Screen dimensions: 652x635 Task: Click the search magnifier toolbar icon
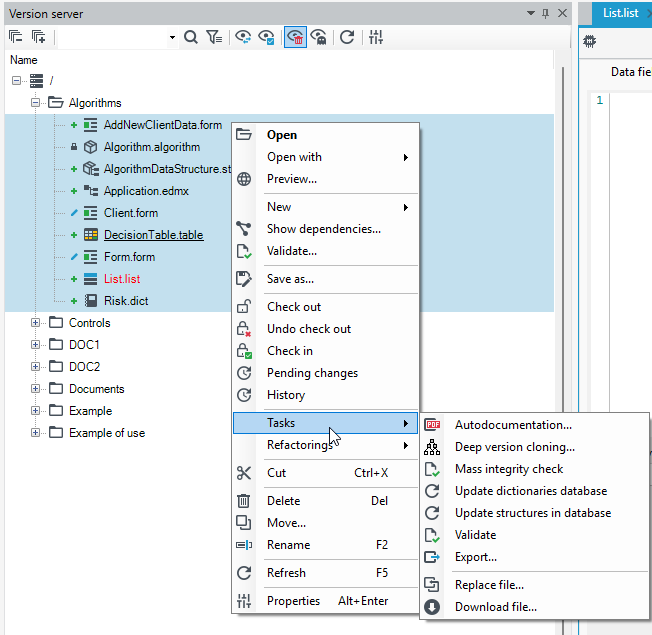click(x=190, y=37)
